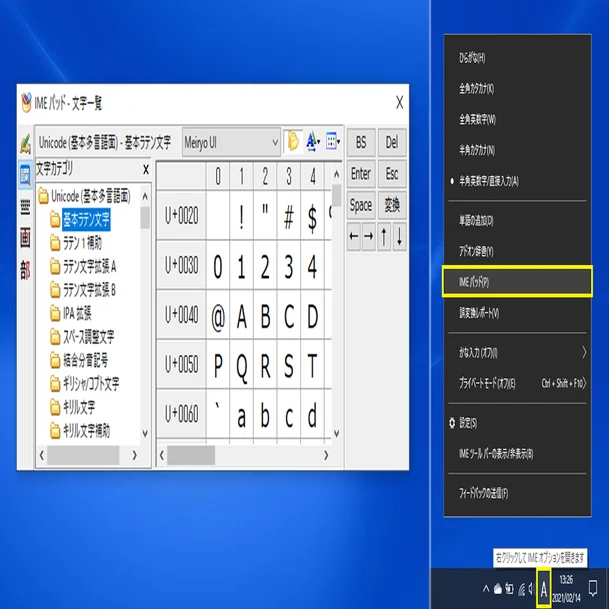Click the OneDrive cloud tray icon
Viewport: 609px width, 609px height.
pyautogui.click(x=498, y=590)
